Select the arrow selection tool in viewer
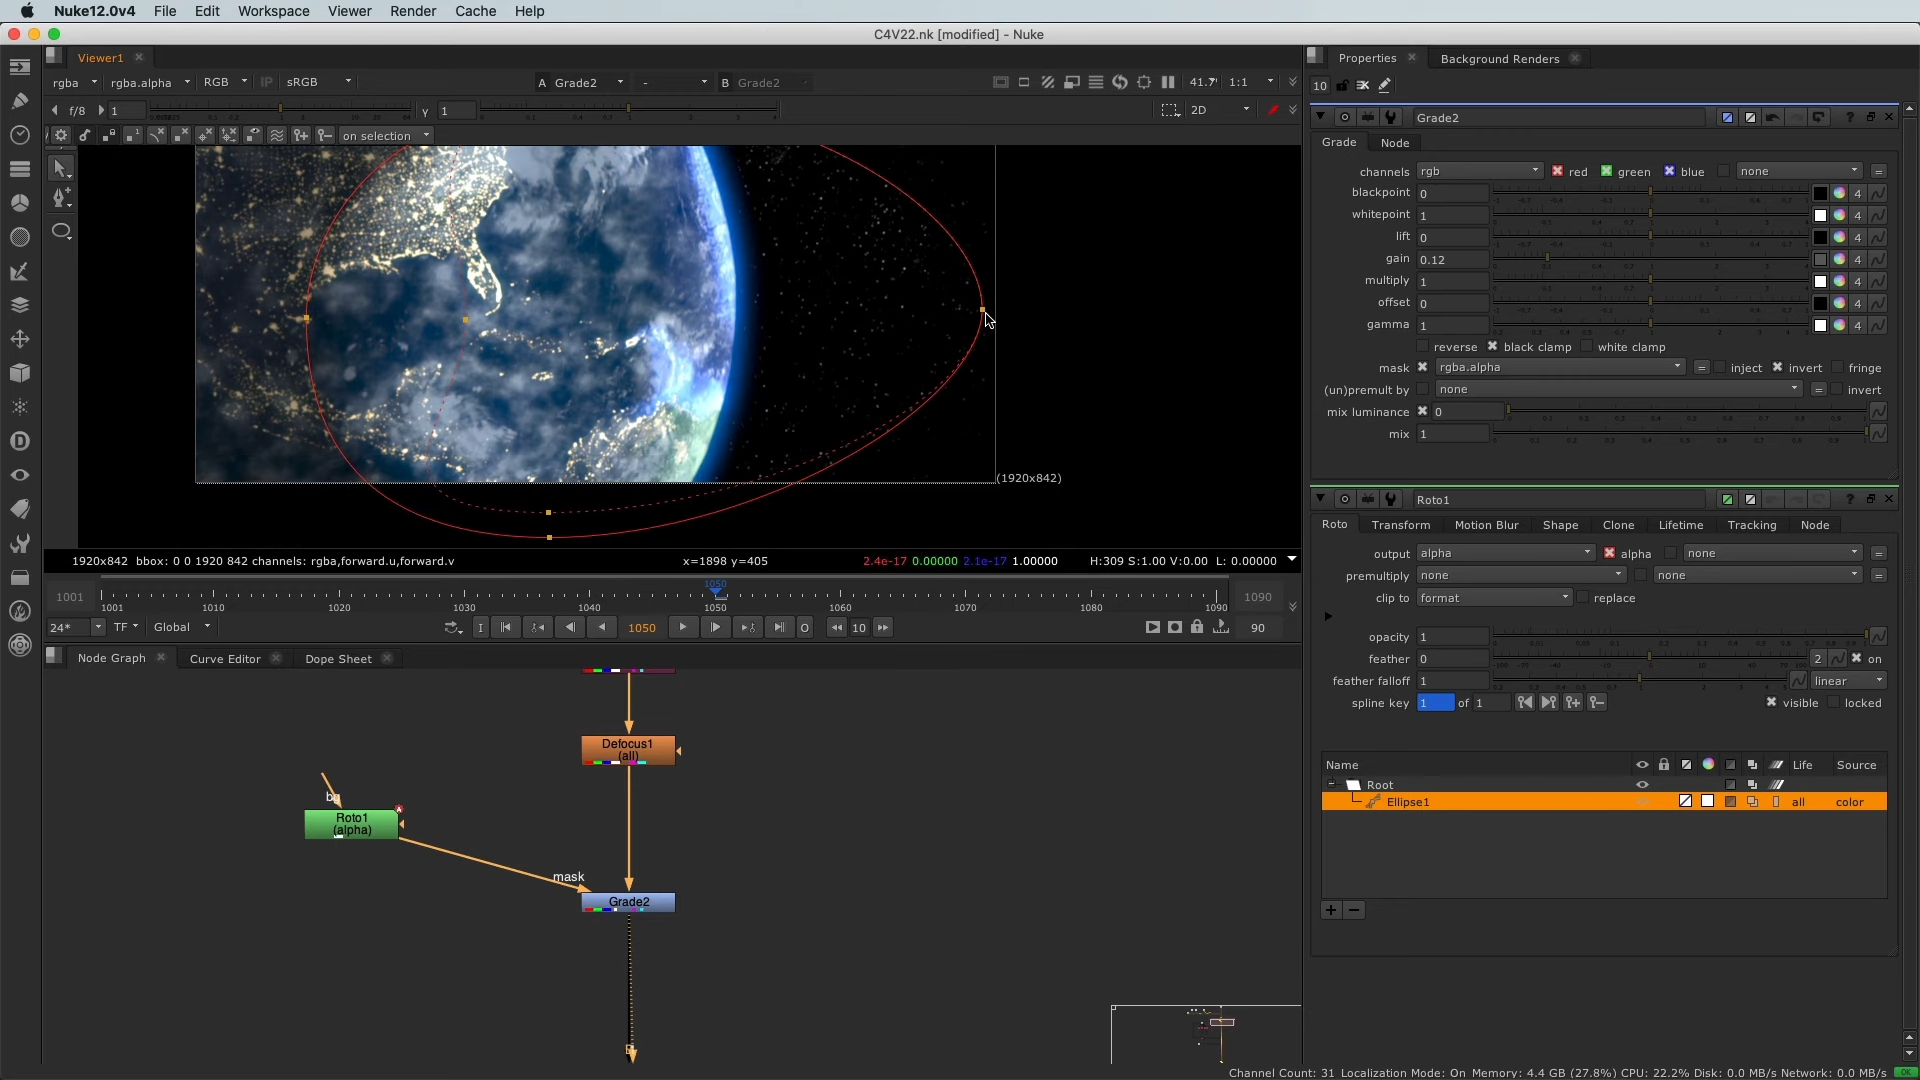The image size is (1920, 1080). coord(60,168)
